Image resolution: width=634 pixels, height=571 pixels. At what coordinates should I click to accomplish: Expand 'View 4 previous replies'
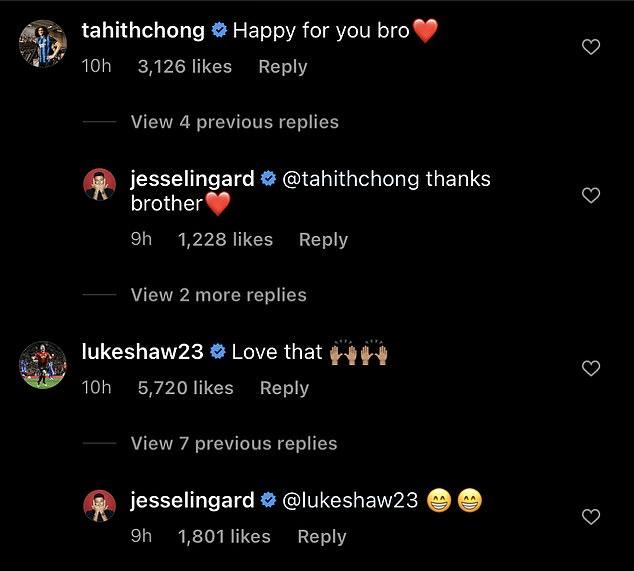click(x=235, y=122)
